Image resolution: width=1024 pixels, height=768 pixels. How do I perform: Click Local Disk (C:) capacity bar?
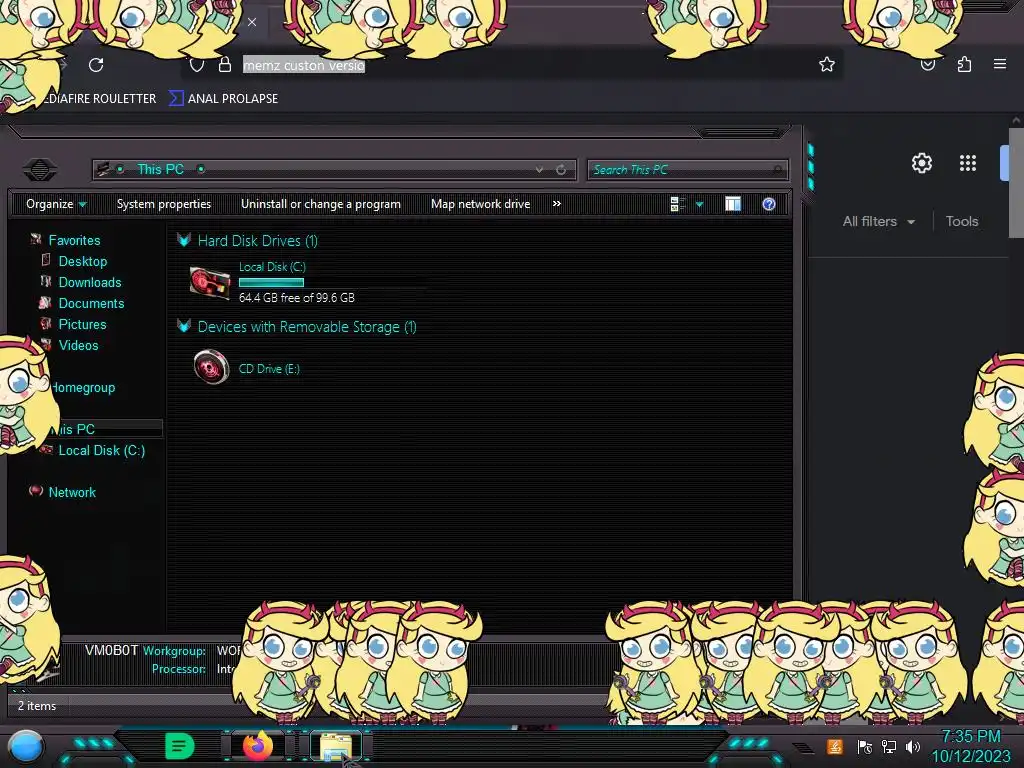point(272,282)
